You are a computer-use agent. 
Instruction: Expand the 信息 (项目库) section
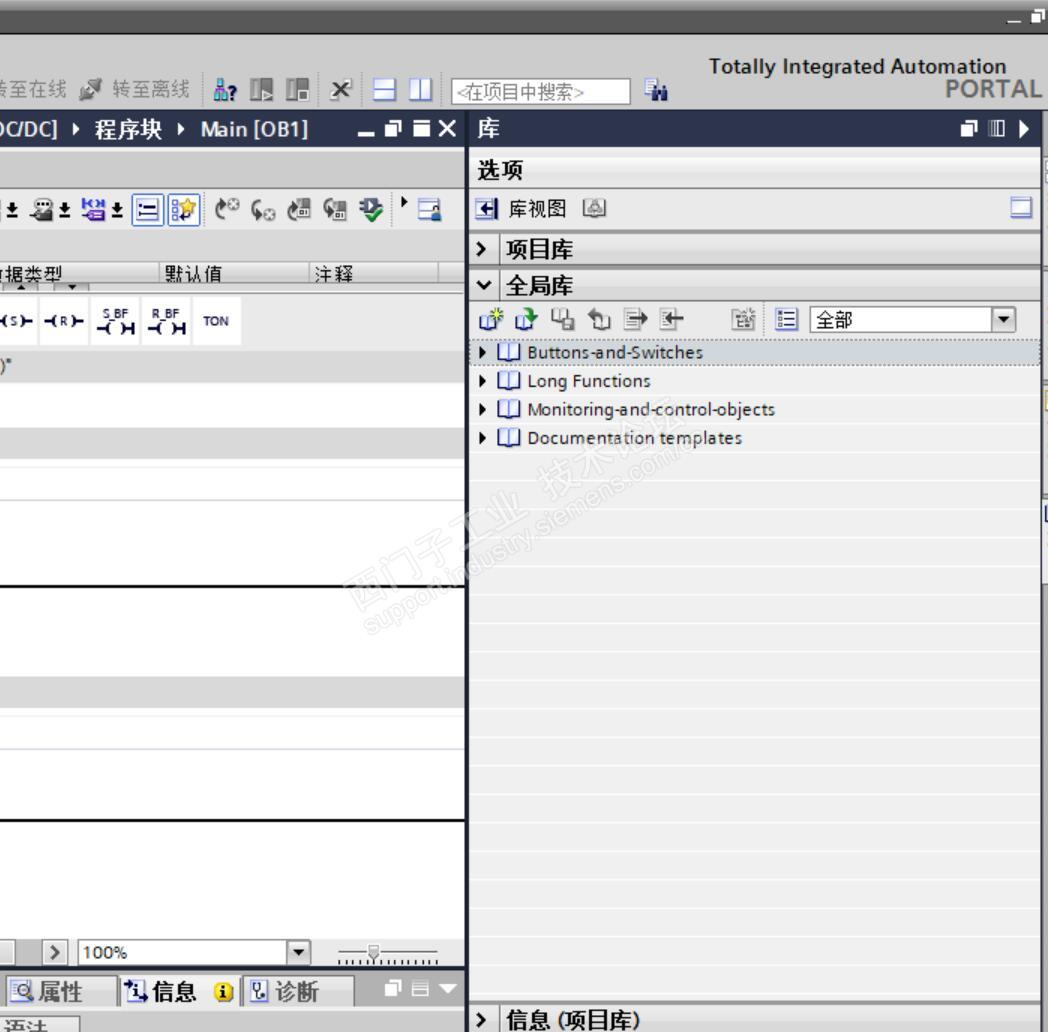point(482,1019)
